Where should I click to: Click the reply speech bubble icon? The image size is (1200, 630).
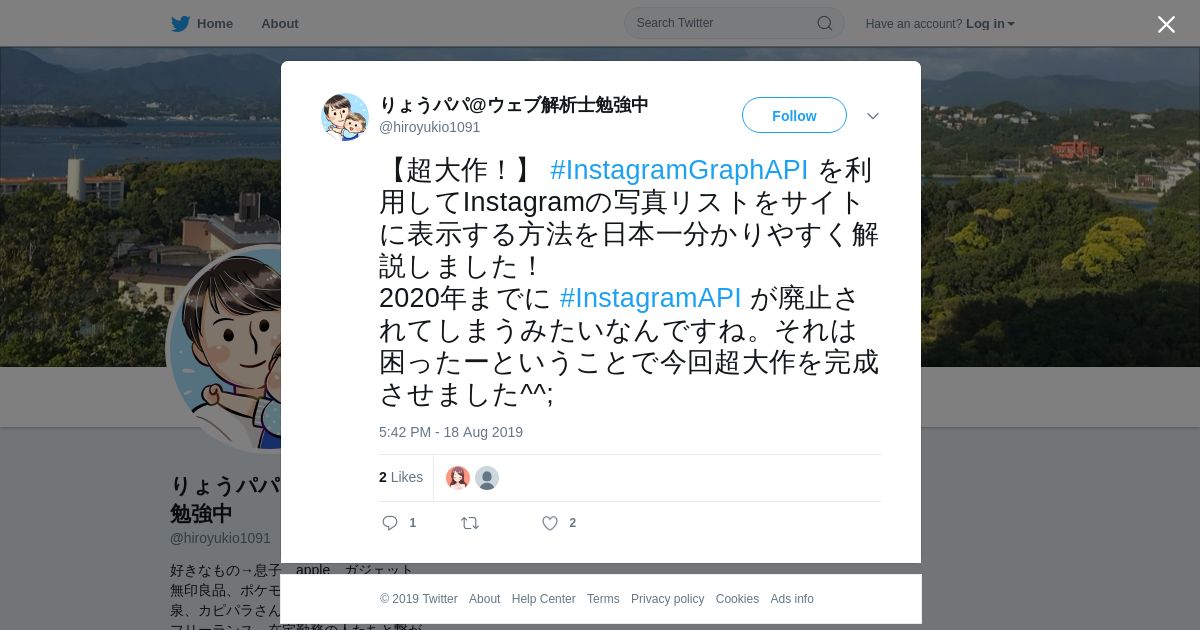point(390,523)
